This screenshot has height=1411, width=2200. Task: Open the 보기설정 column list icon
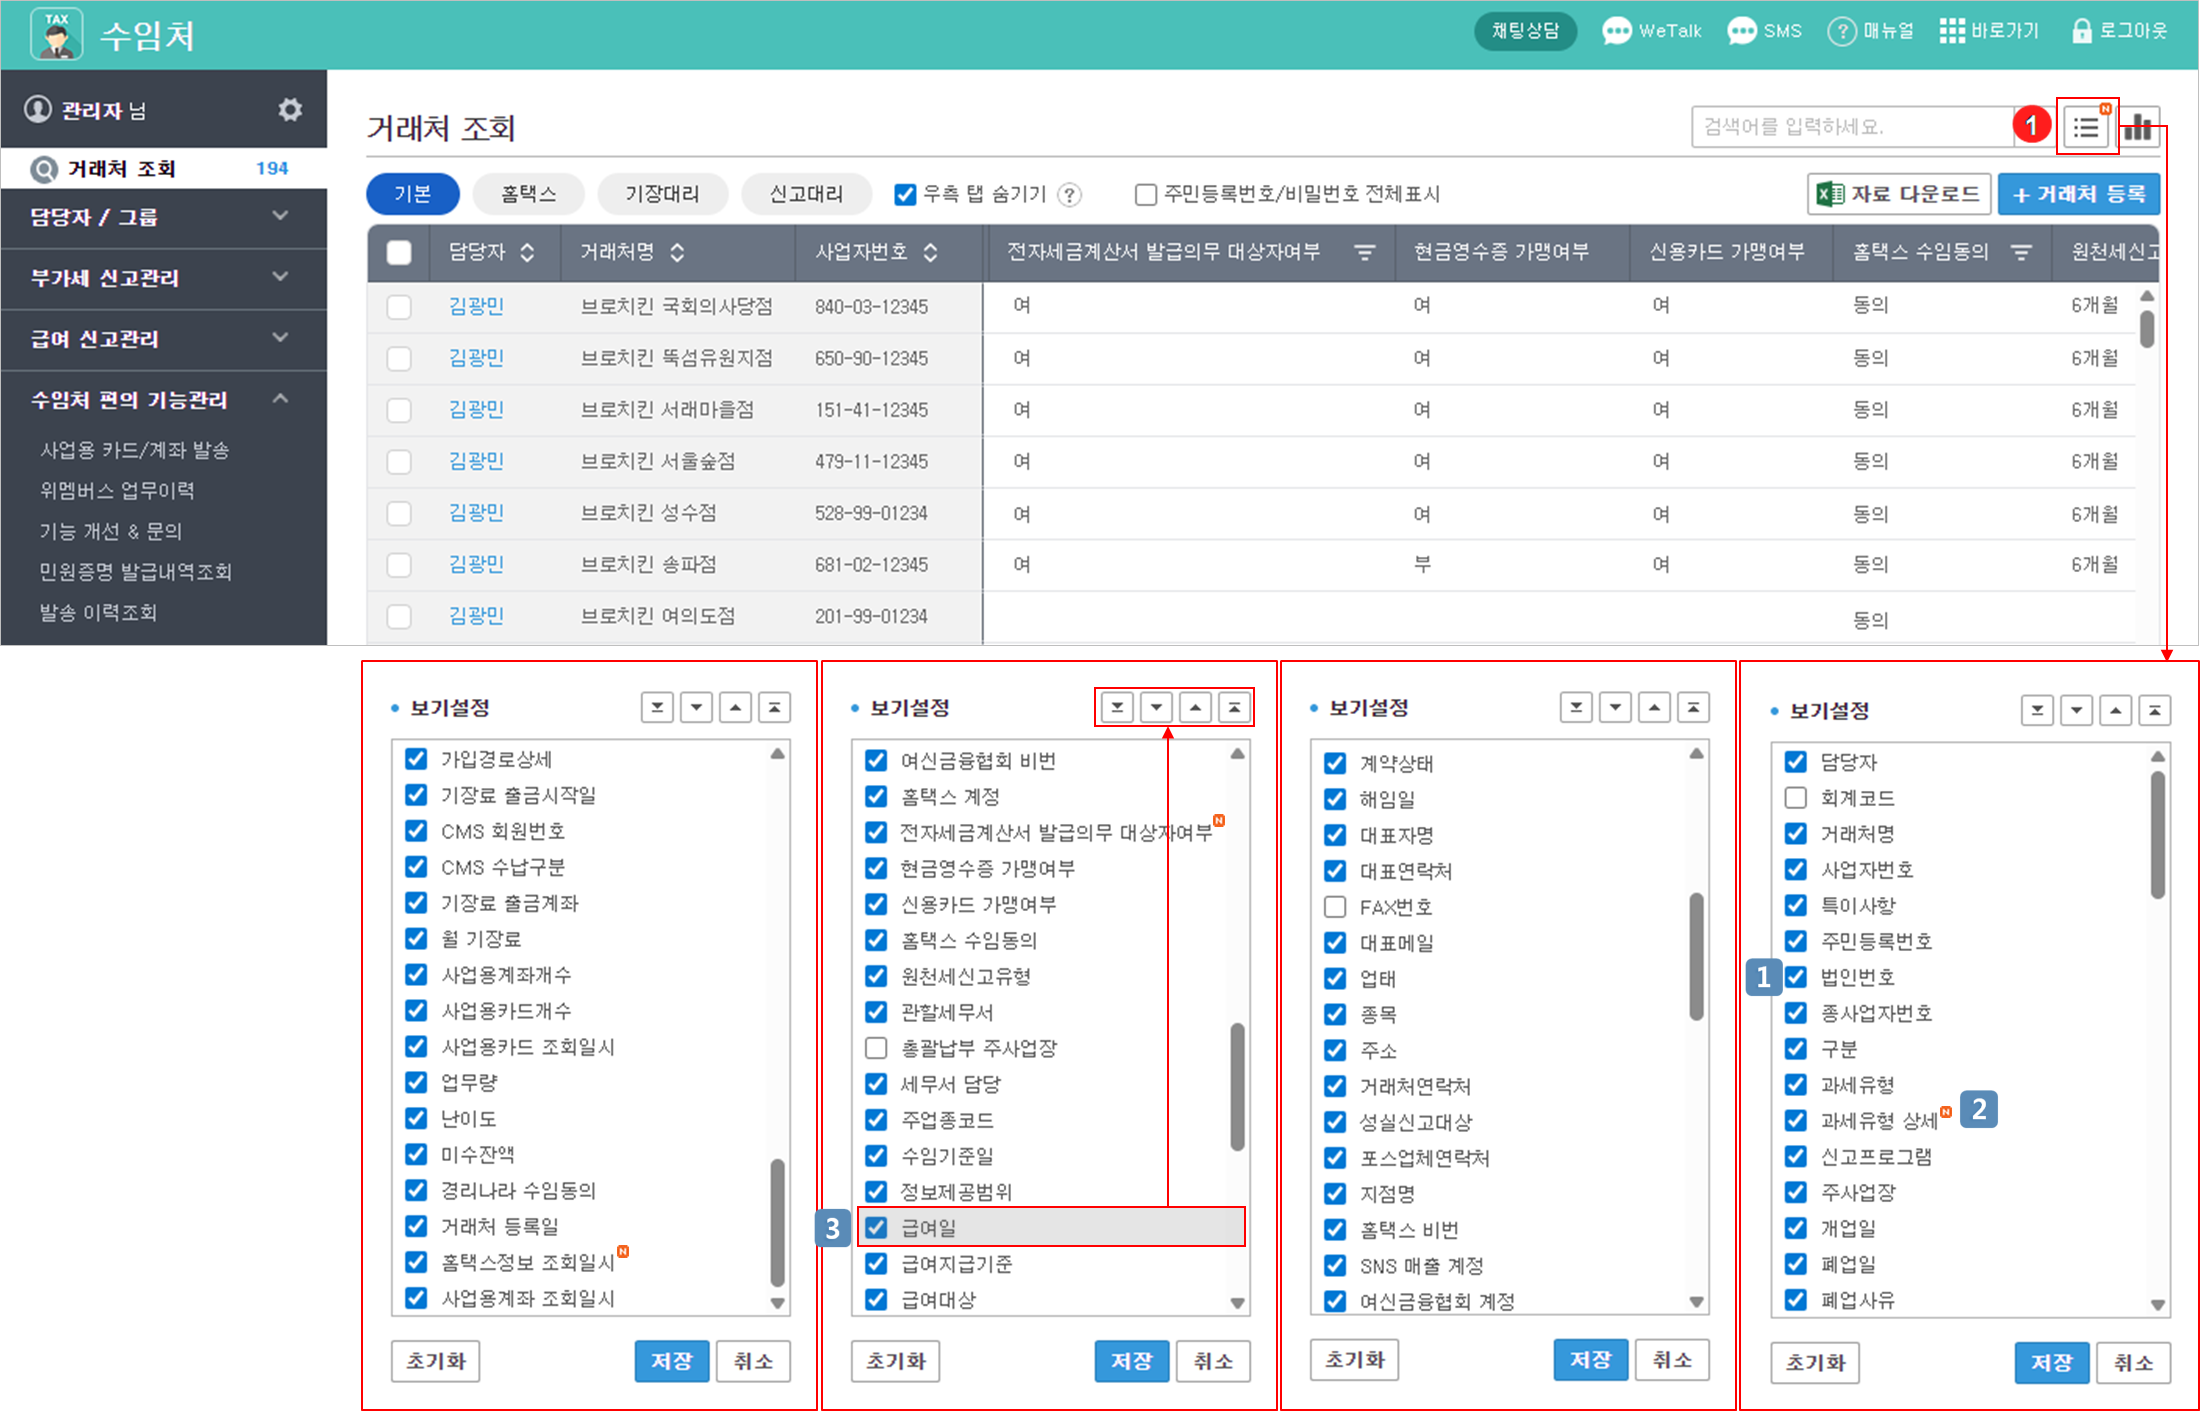tap(2086, 127)
